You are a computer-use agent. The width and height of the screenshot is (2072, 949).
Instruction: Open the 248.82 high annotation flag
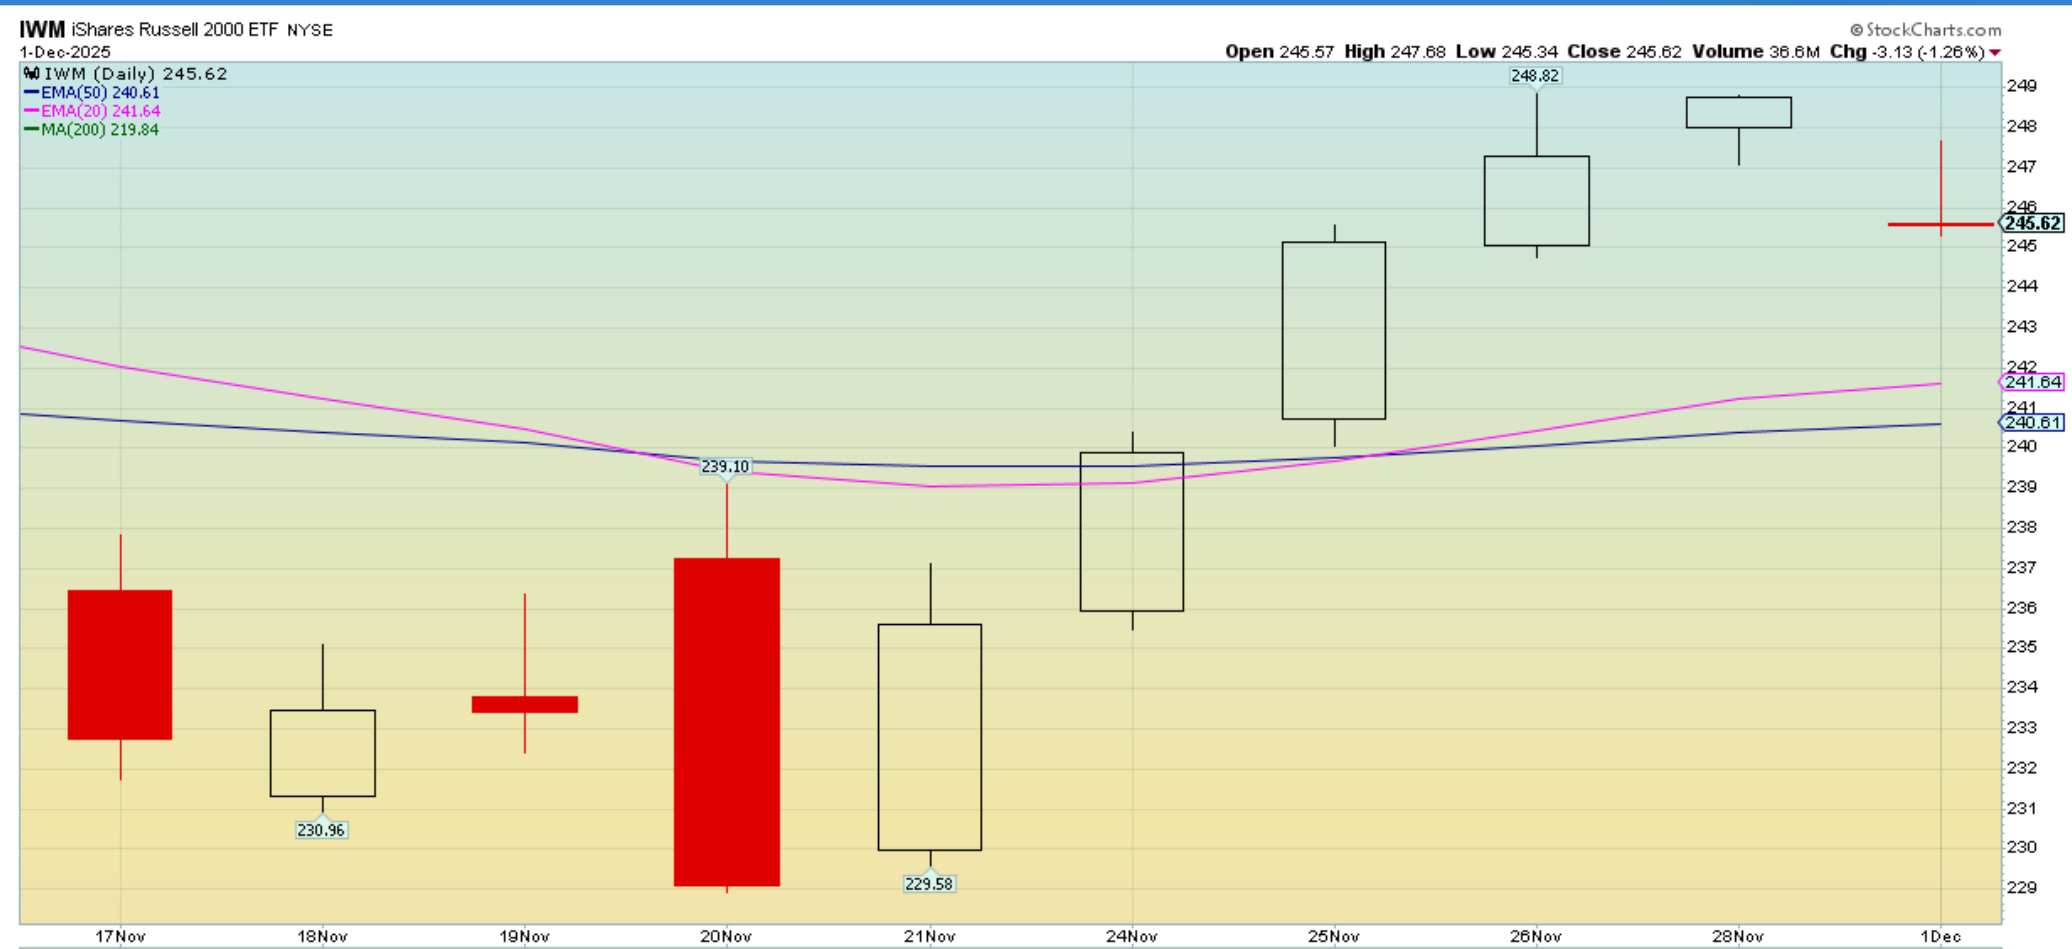[x=1535, y=75]
